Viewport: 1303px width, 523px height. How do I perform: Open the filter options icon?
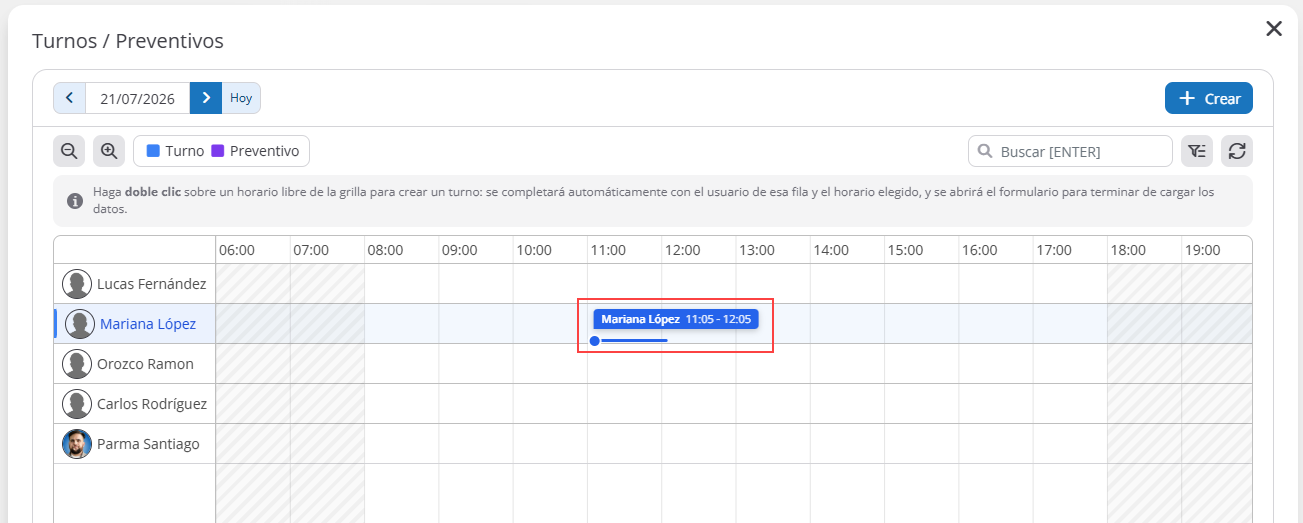[x=1197, y=151]
